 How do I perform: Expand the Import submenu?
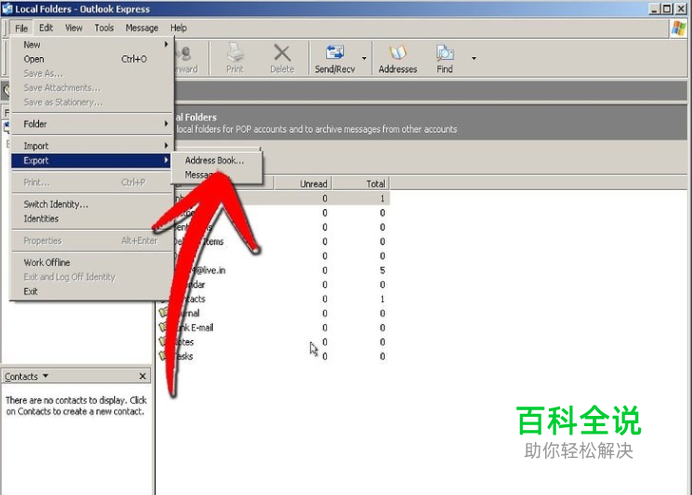pos(90,146)
